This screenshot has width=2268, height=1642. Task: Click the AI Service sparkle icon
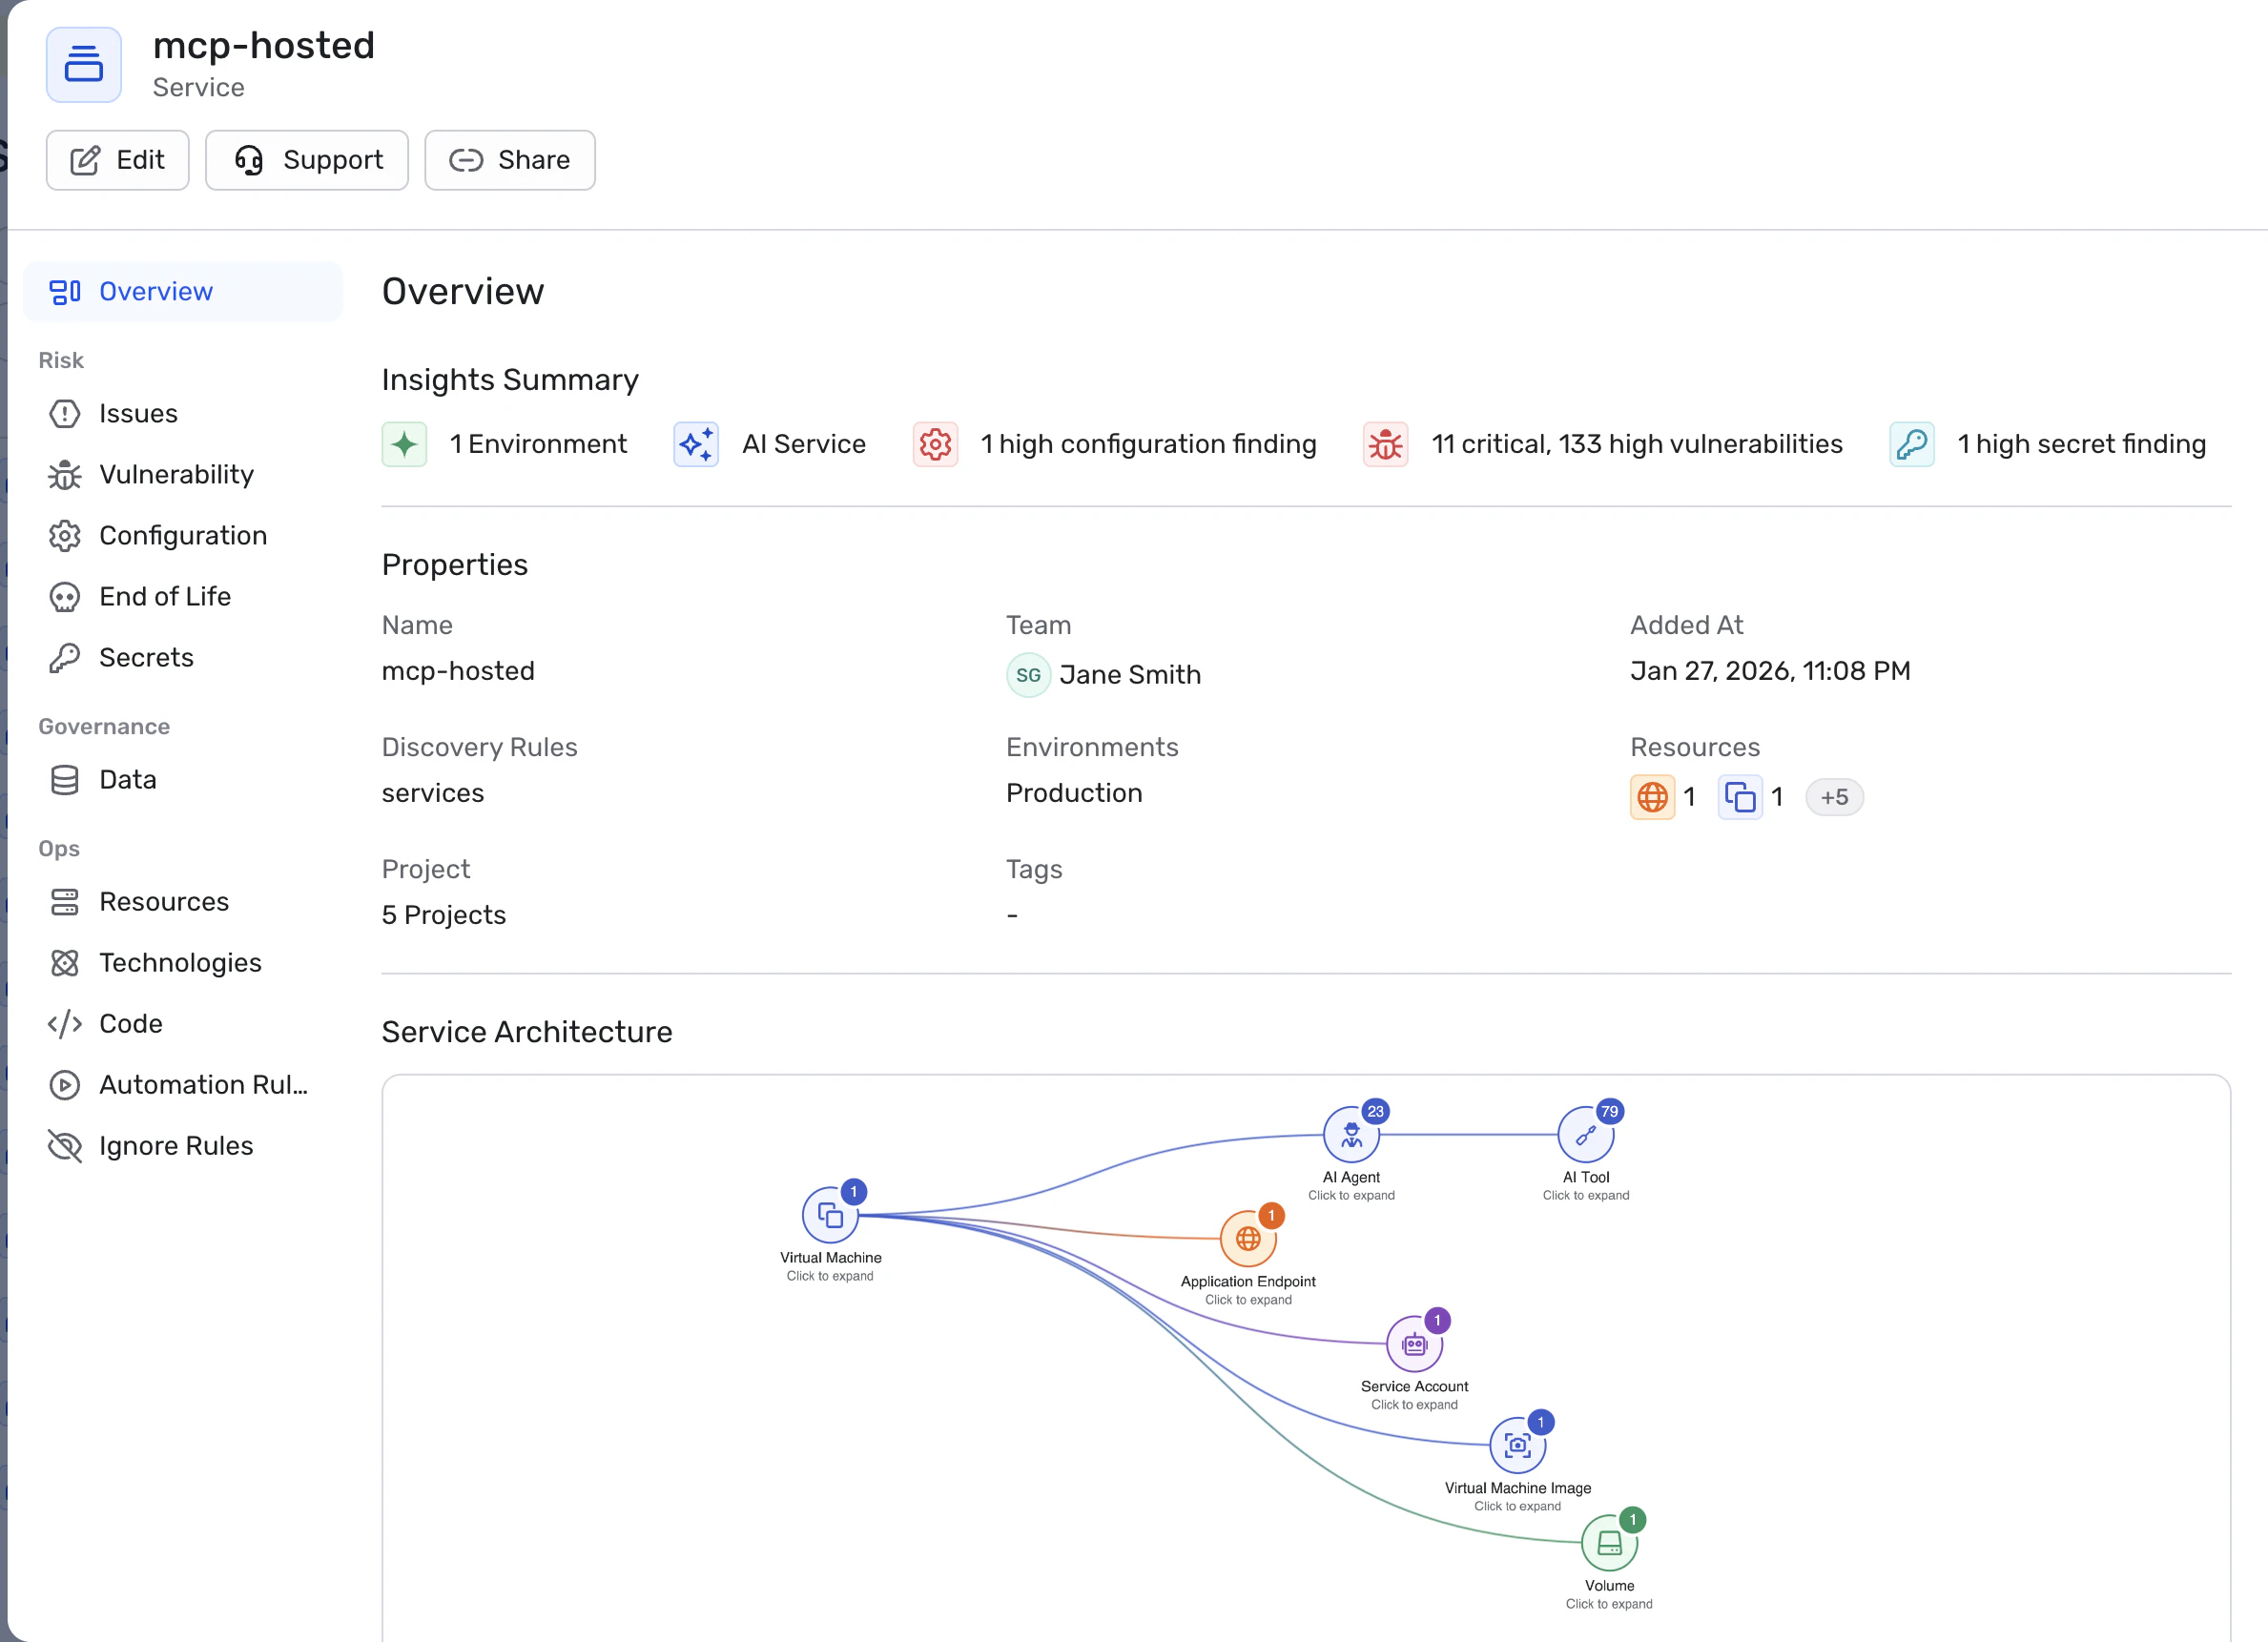696,444
